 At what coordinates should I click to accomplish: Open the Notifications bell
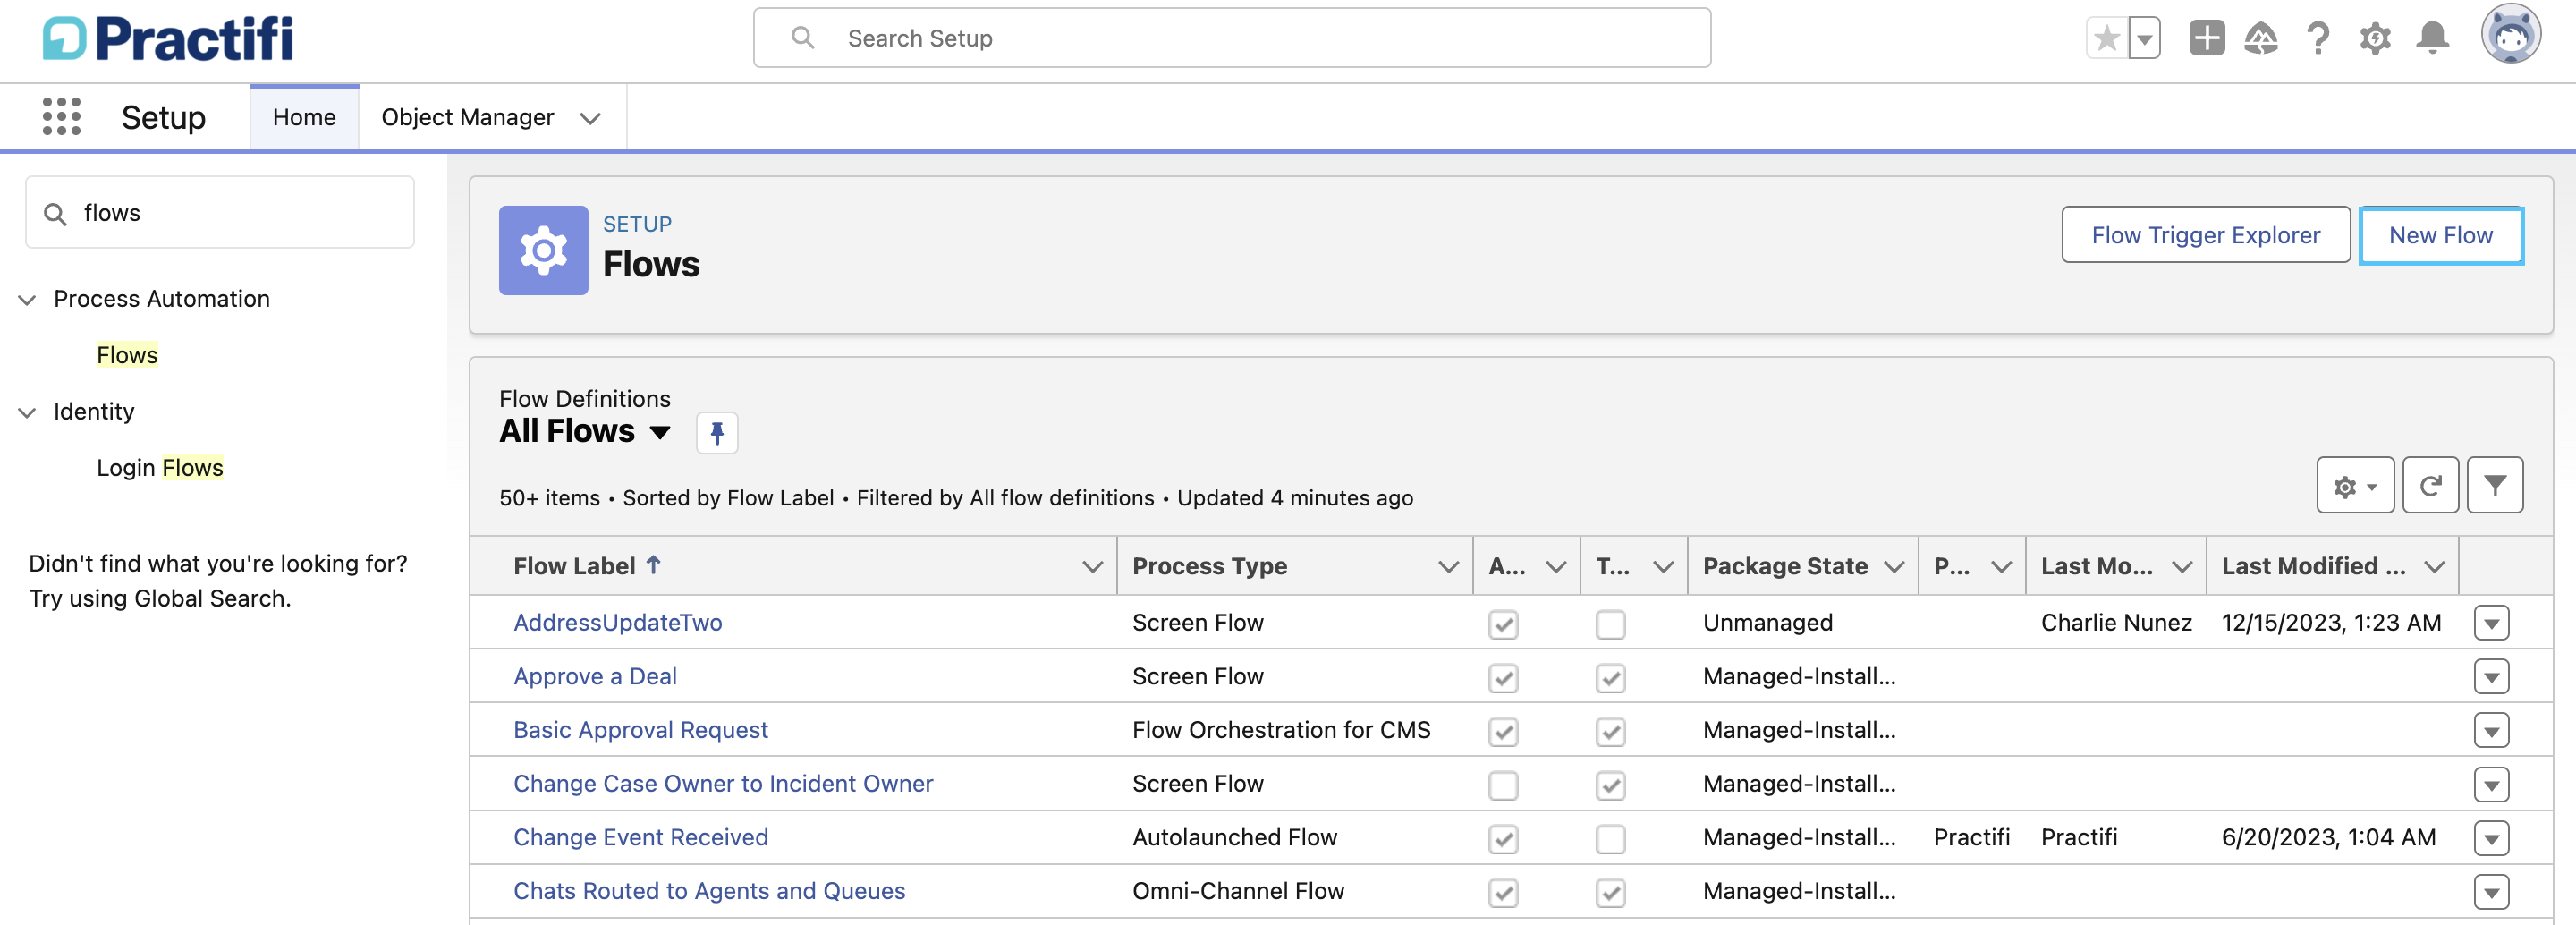2432,39
